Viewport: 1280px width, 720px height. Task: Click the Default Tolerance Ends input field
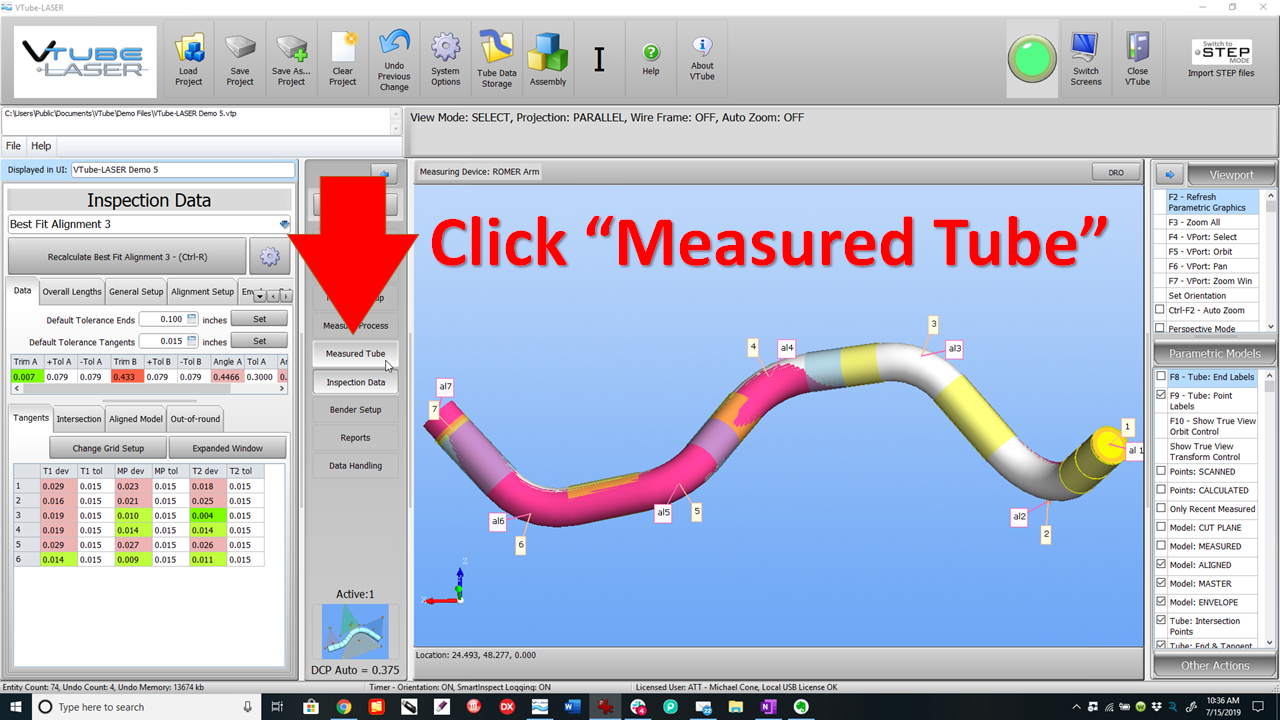pyautogui.click(x=164, y=319)
